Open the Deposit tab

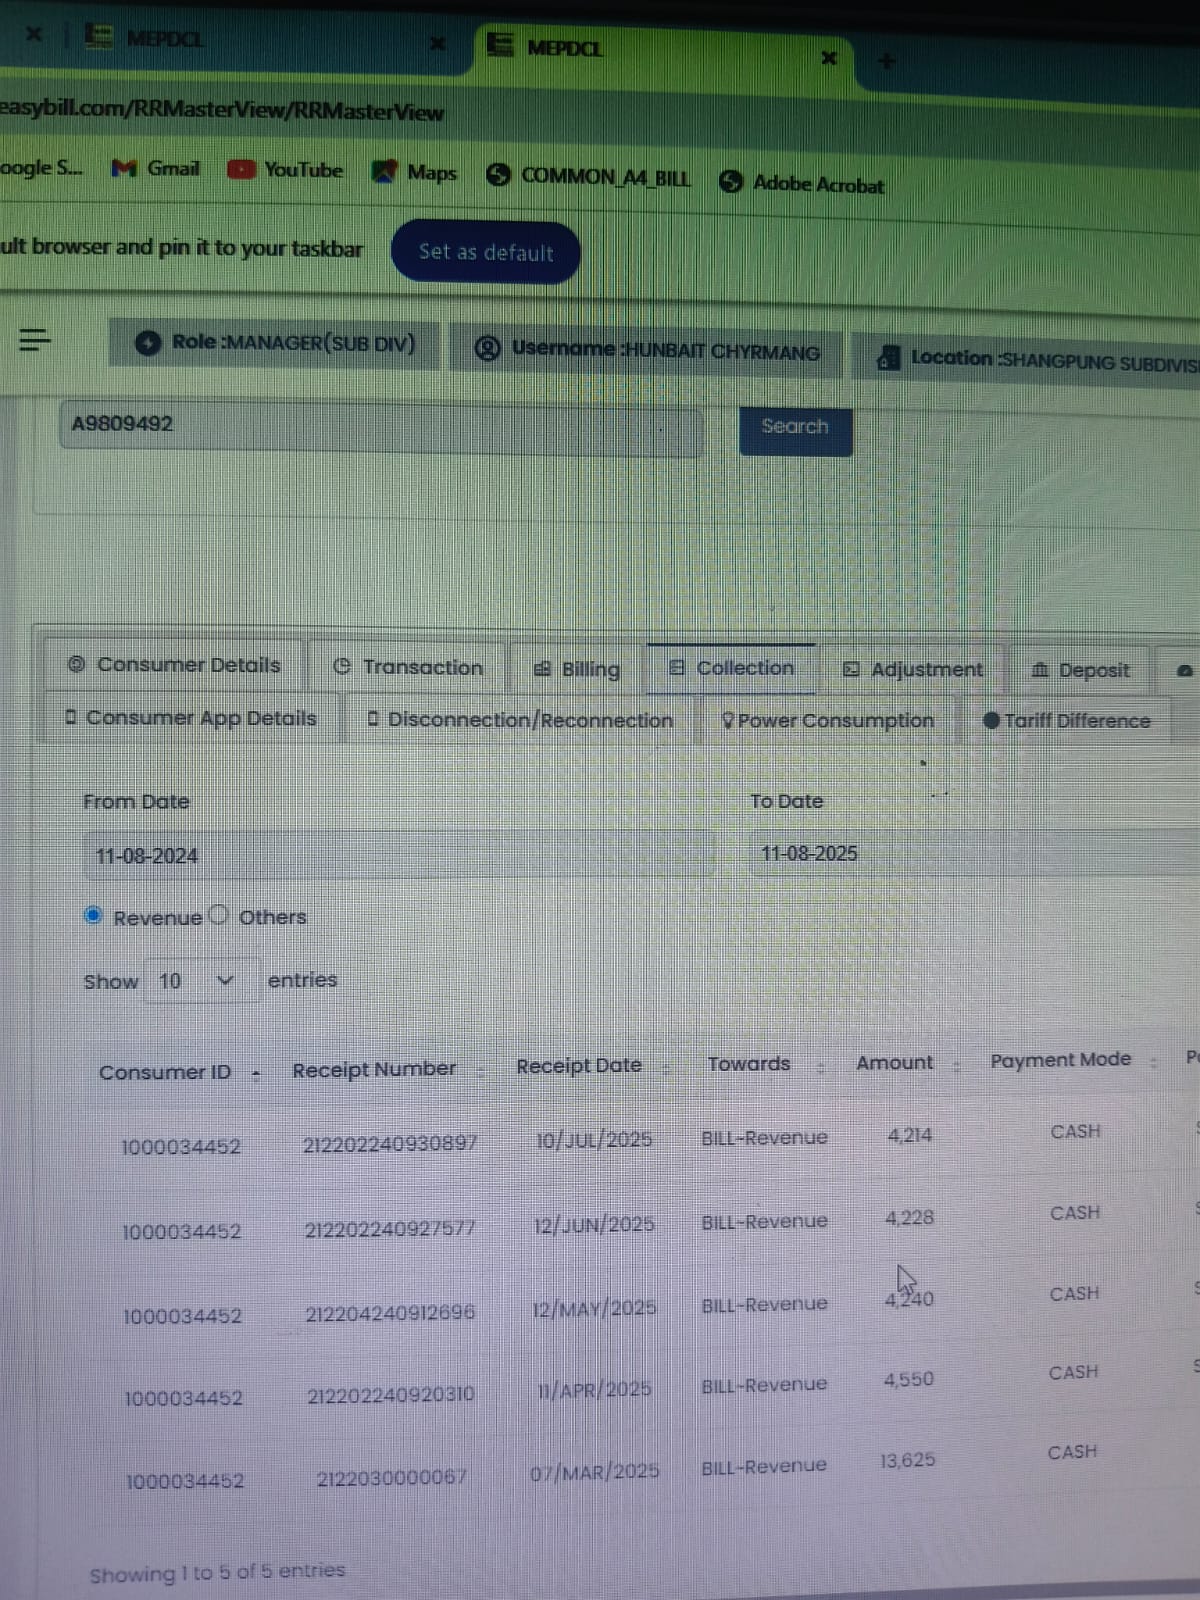[x=1080, y=670]
